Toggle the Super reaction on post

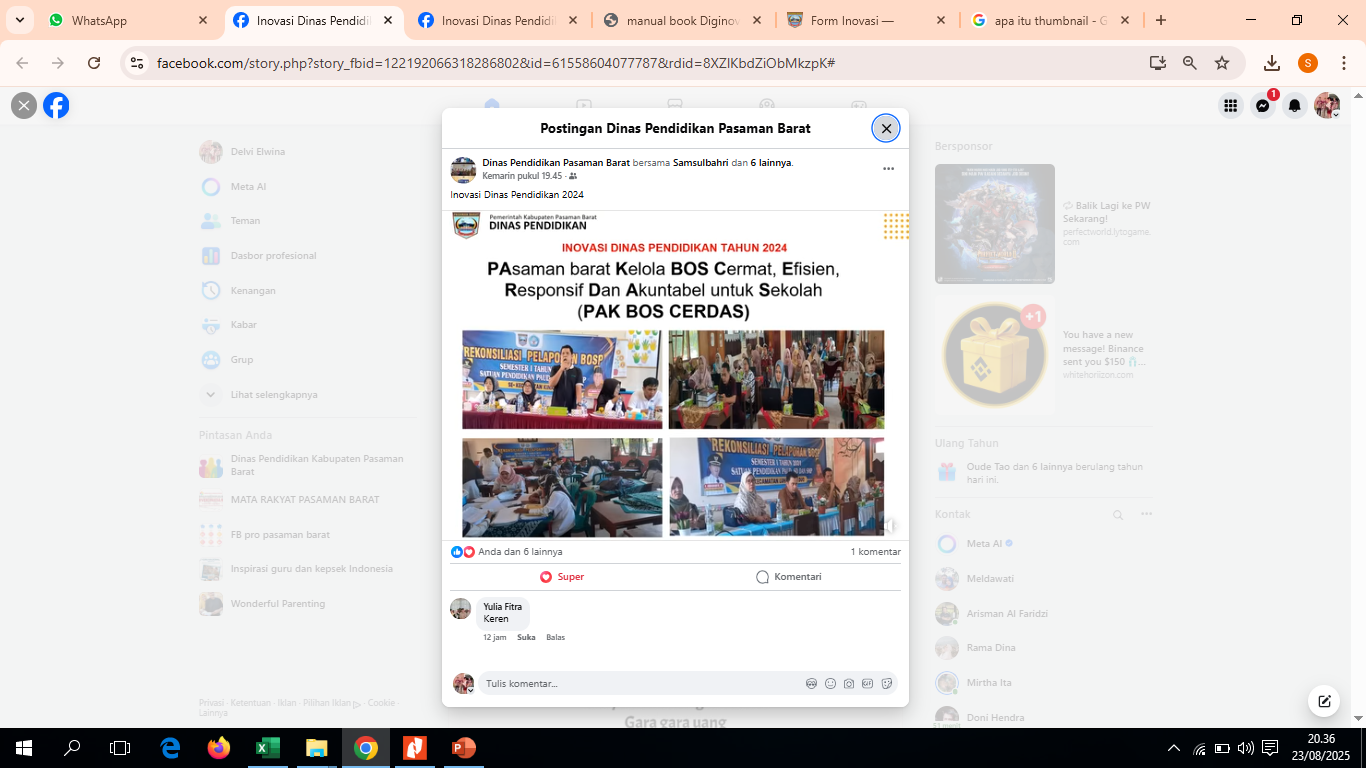[x=562, y=577]
